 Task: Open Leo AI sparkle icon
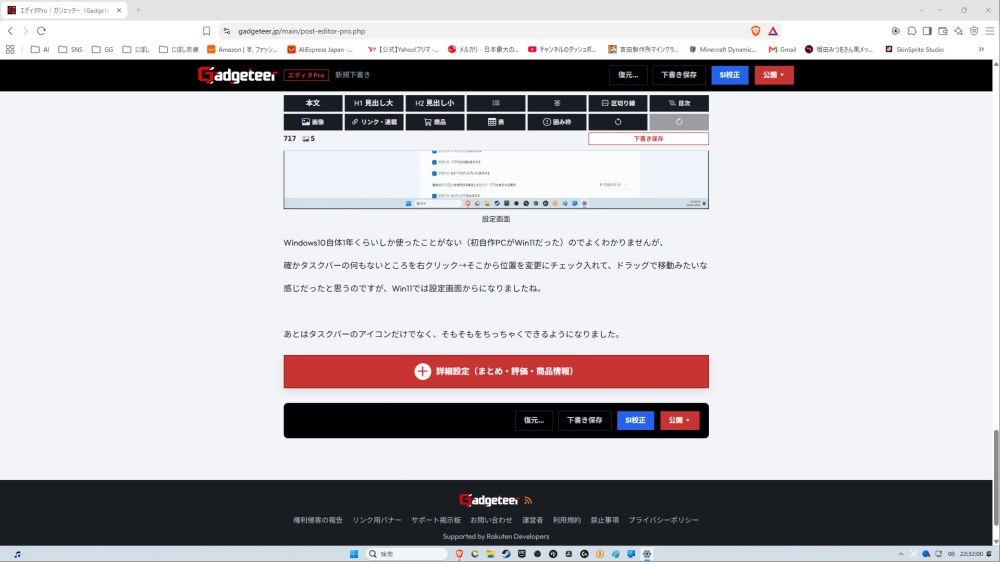coord(958,31)
